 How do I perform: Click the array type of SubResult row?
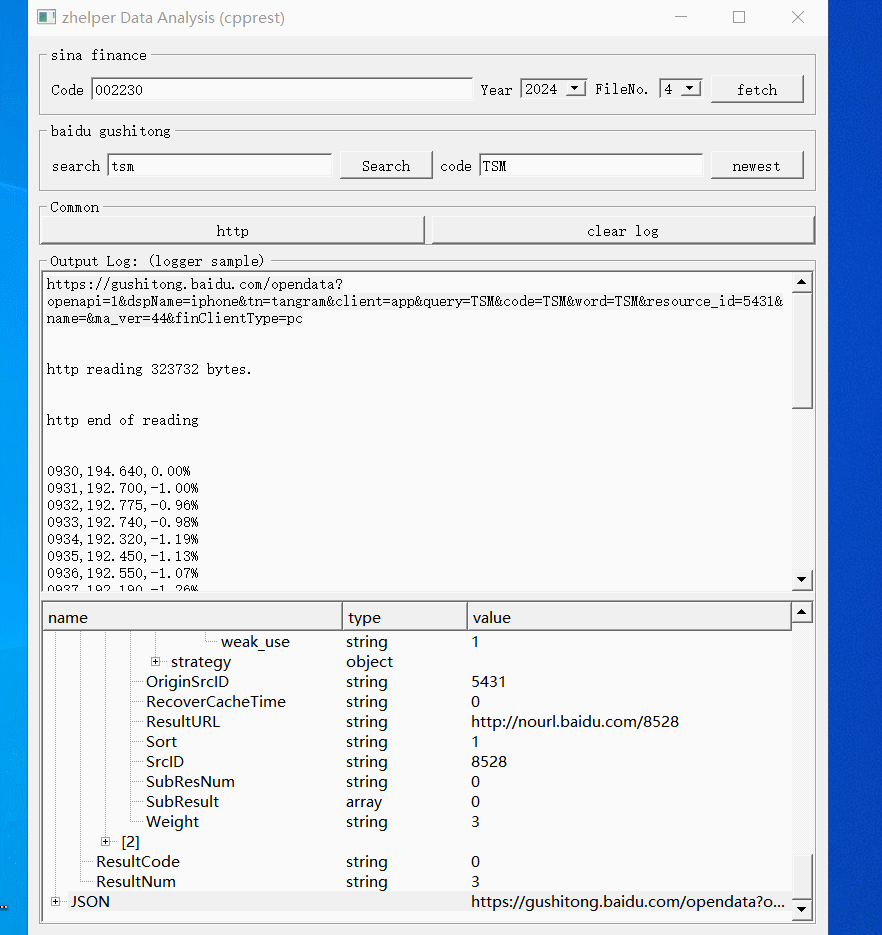[364, 802]
